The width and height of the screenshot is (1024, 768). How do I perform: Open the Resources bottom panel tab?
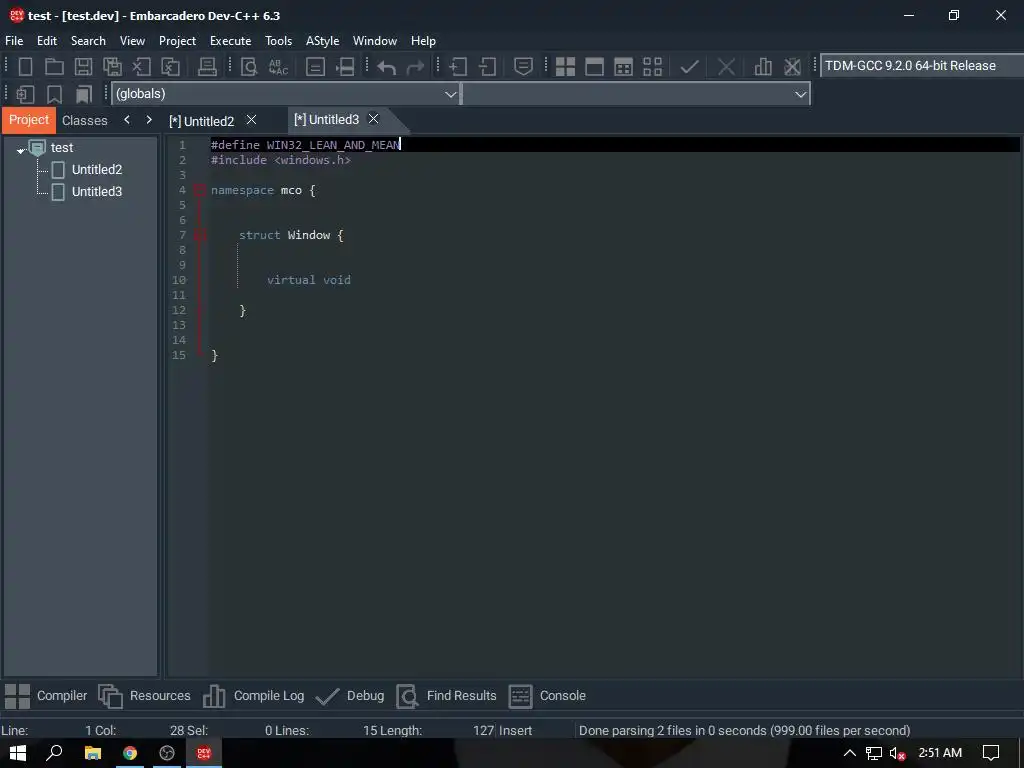click(x=145, y=696)
